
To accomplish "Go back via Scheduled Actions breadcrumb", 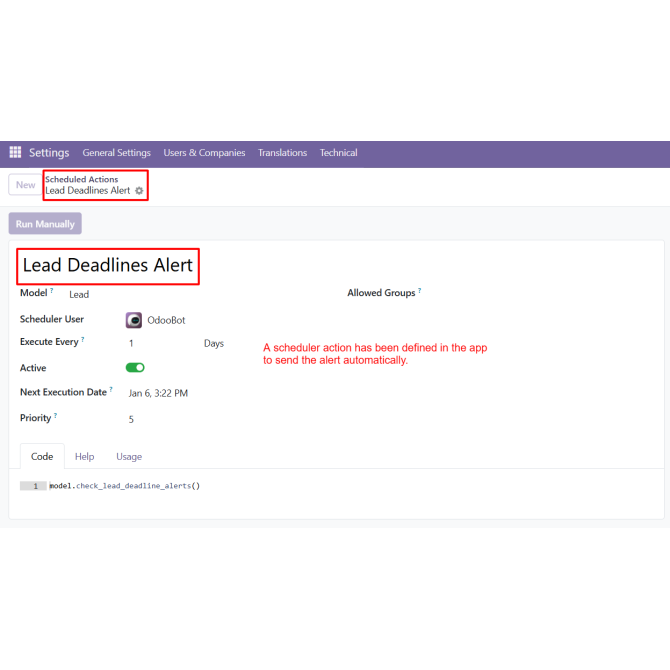I will [x=82, y=179].
